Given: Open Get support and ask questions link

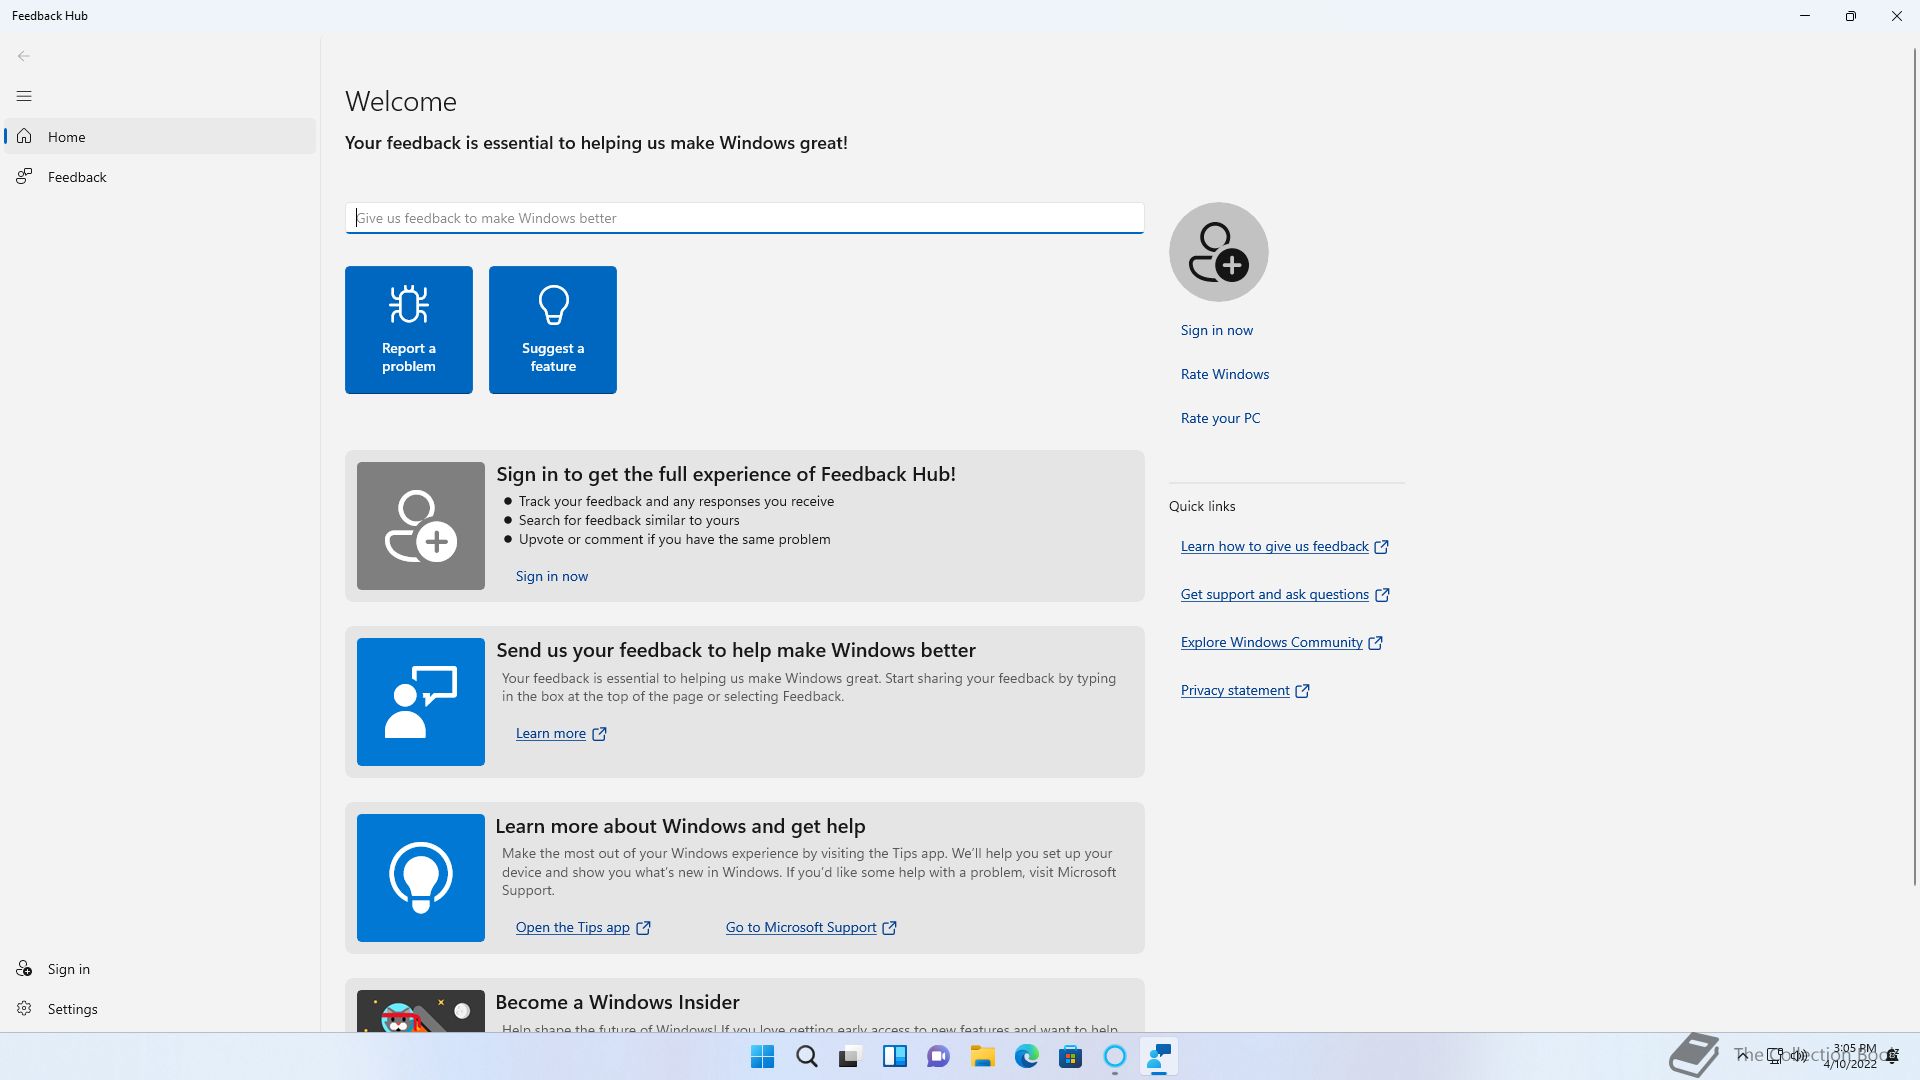Looking at the screenshot, I should [1285, 594].
